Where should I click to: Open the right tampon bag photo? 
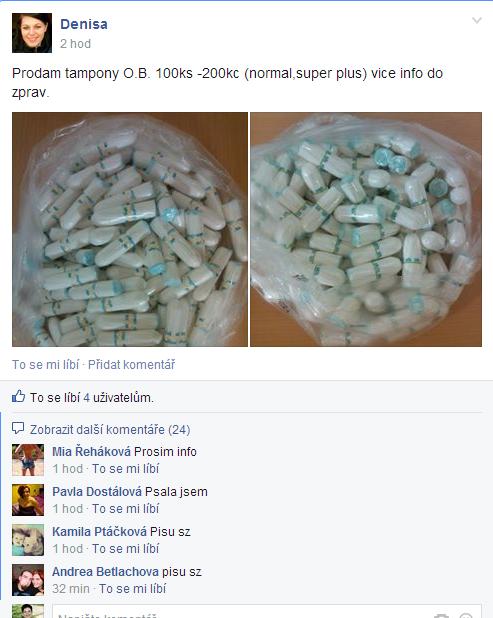[x=366, y=229]
